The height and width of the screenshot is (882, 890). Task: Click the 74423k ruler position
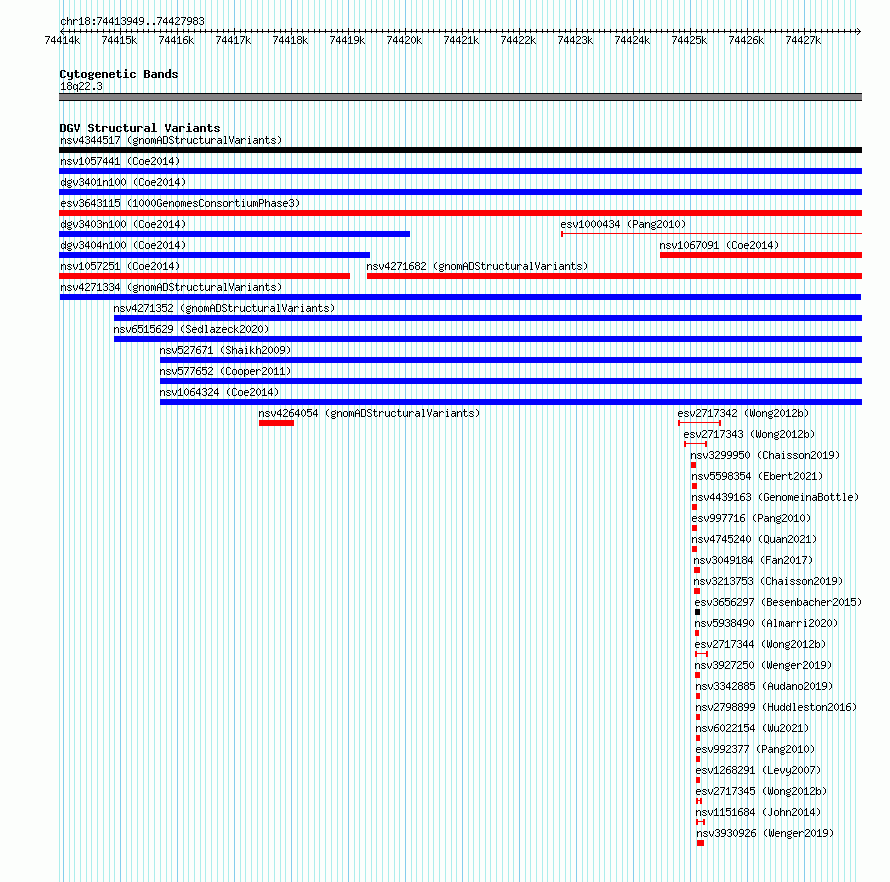575,40
